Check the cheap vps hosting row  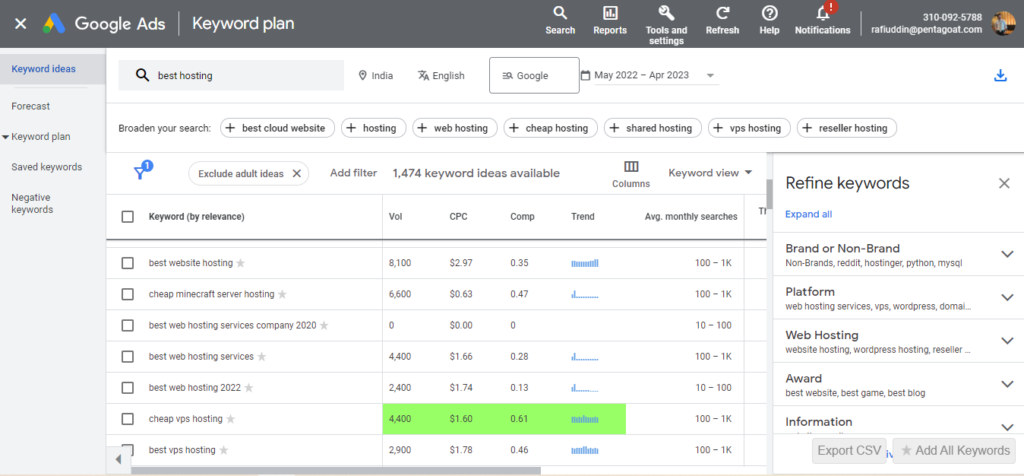point(128,419)
